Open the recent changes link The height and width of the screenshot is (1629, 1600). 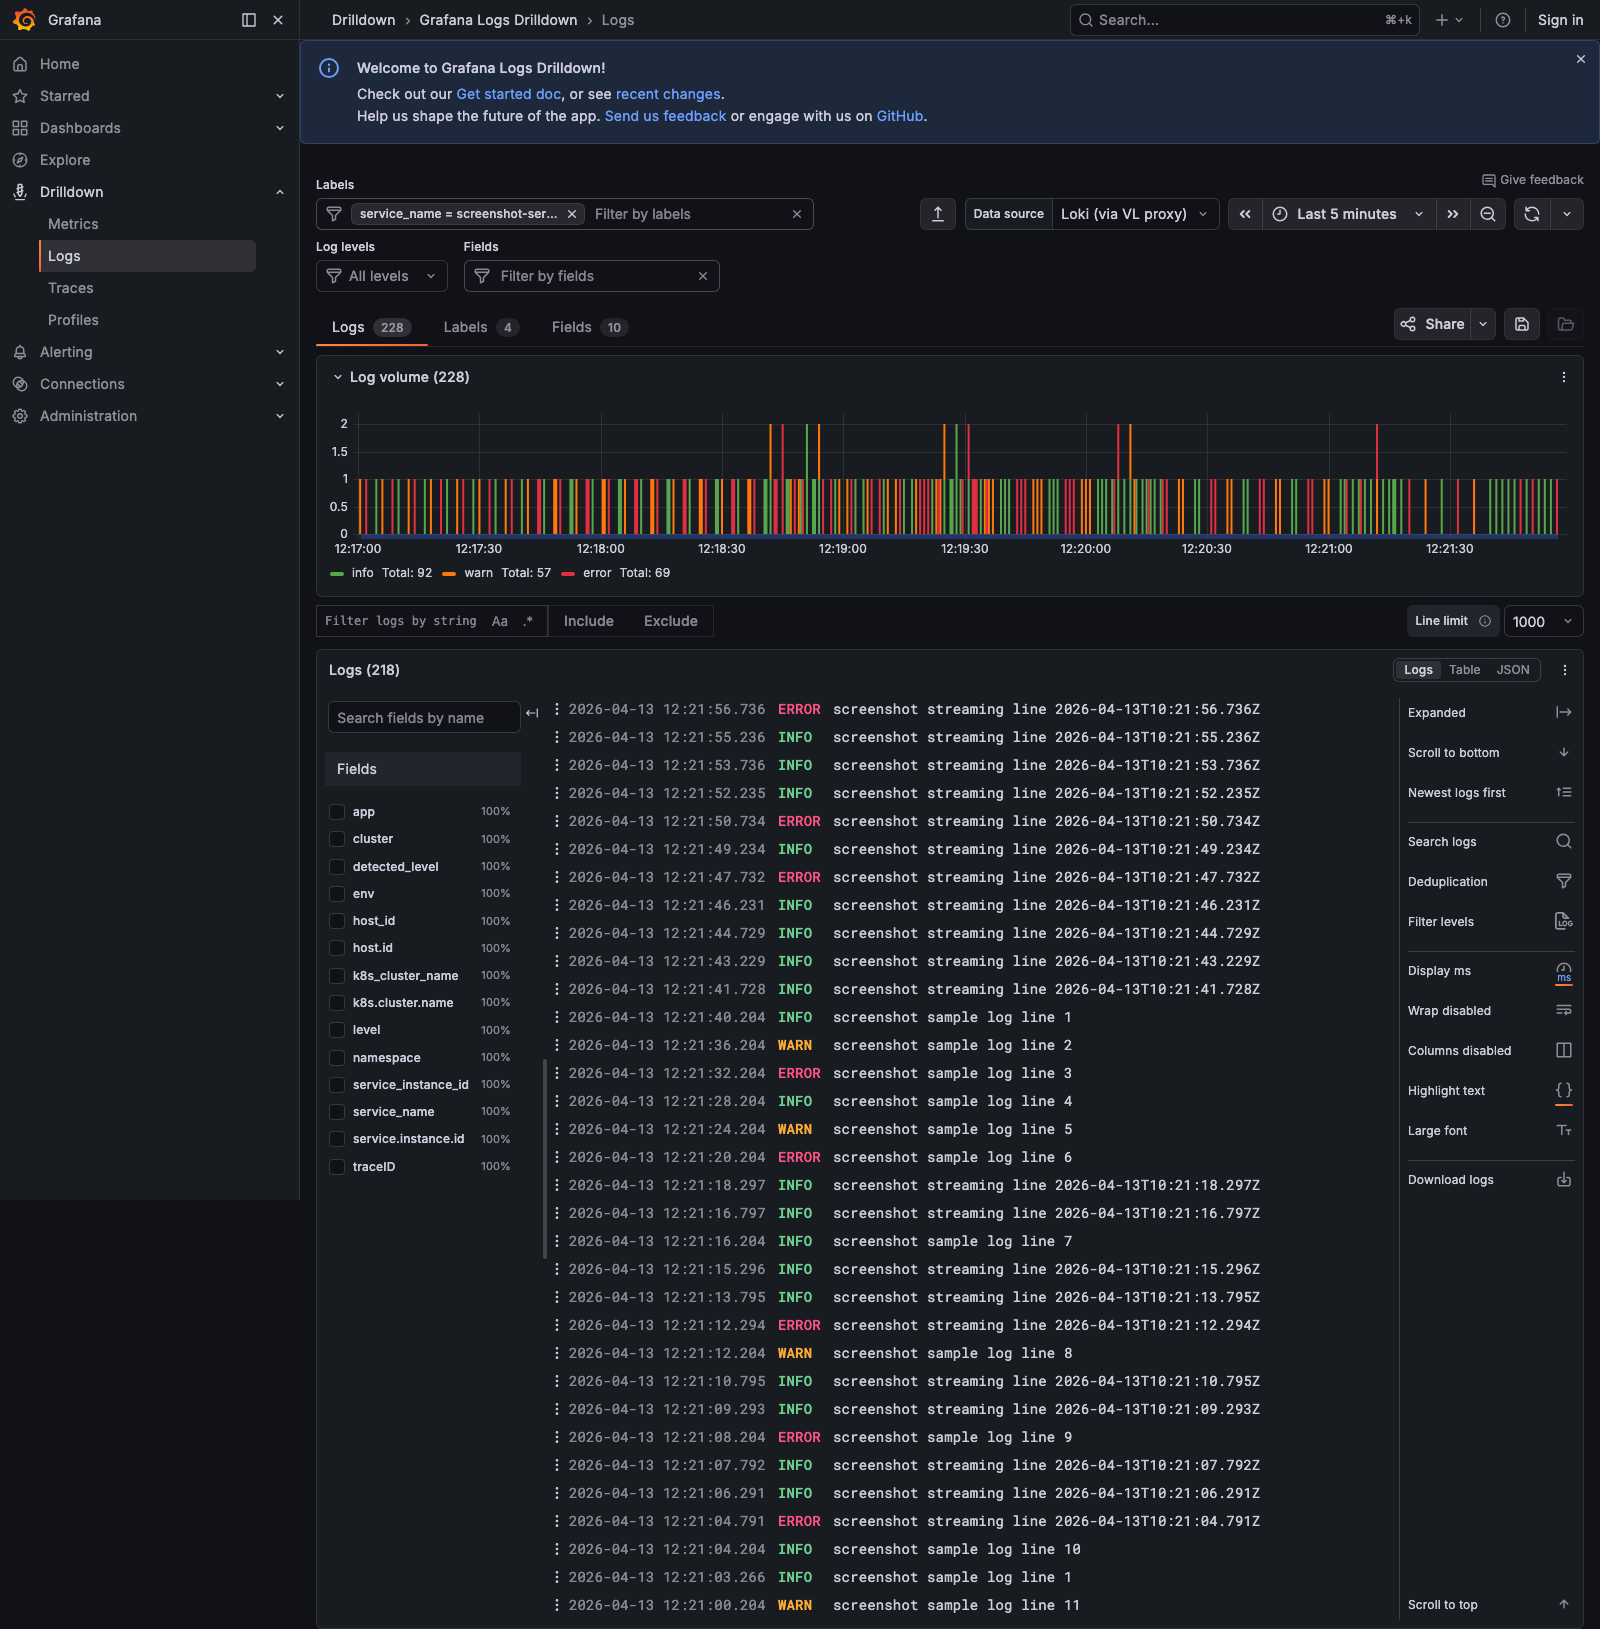(668, 94)
